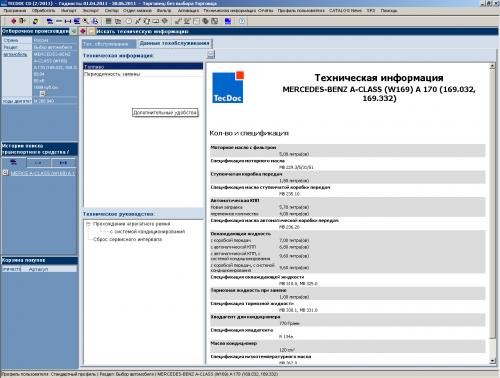500x378 pixels.
Task: Open MERCE A-CLASS (W169) history link
Action: [43, 173]
